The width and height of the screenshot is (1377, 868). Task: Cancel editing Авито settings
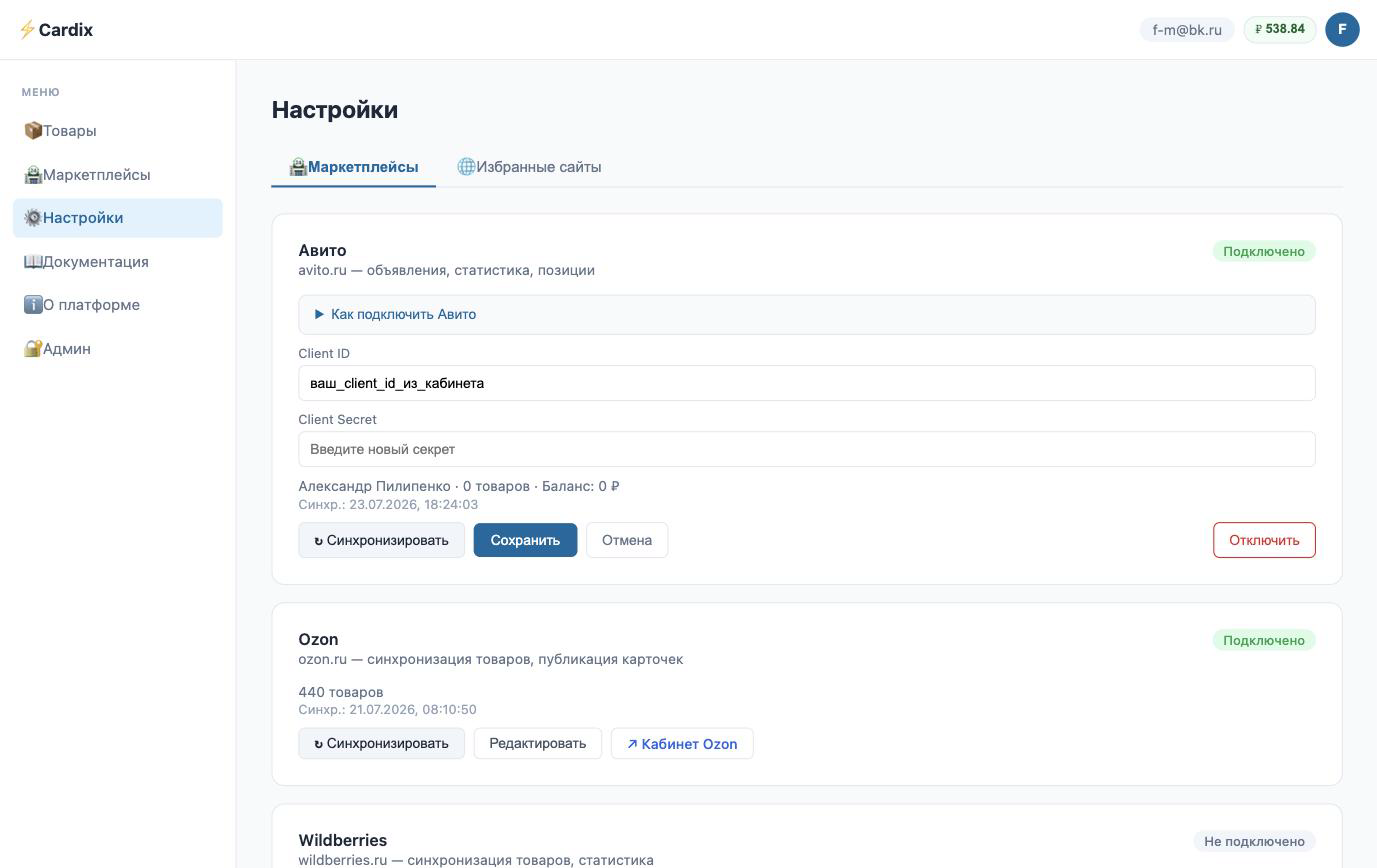point(627,540)
